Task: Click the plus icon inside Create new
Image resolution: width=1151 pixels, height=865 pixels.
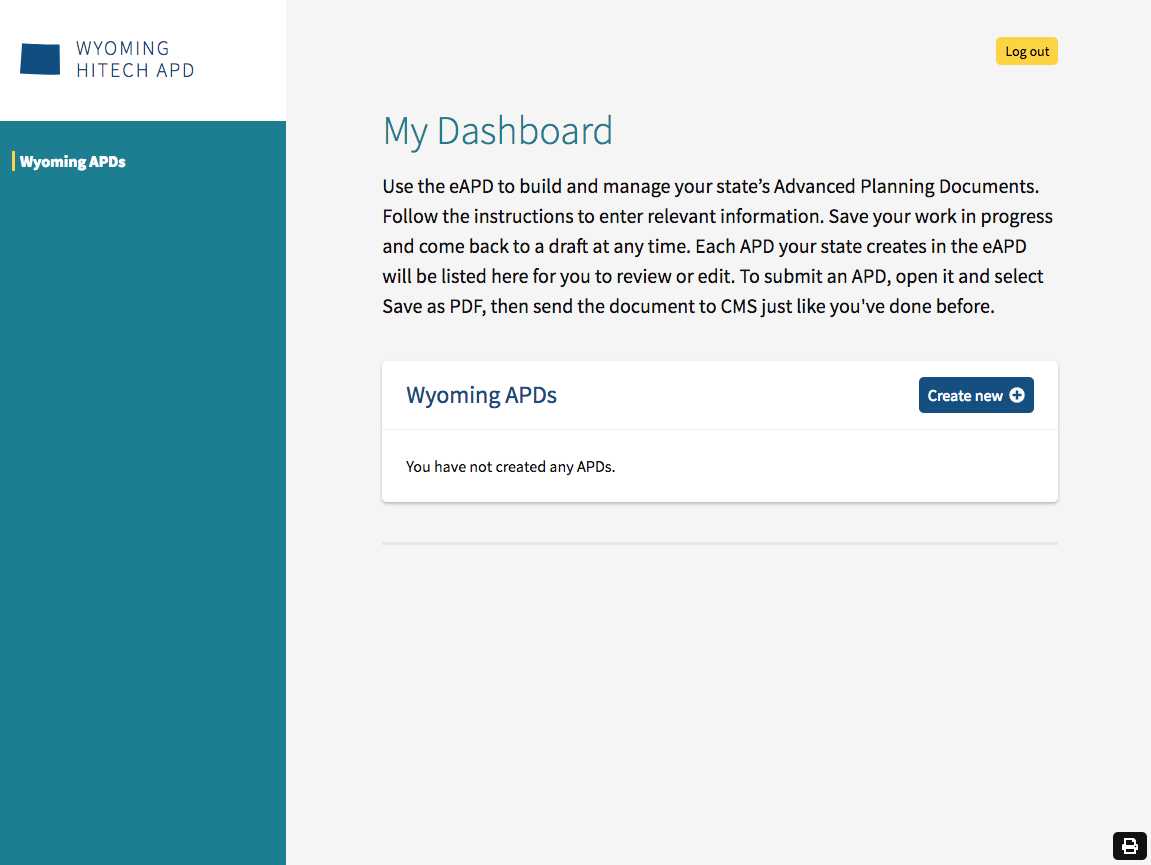Action: (1019, 395)
